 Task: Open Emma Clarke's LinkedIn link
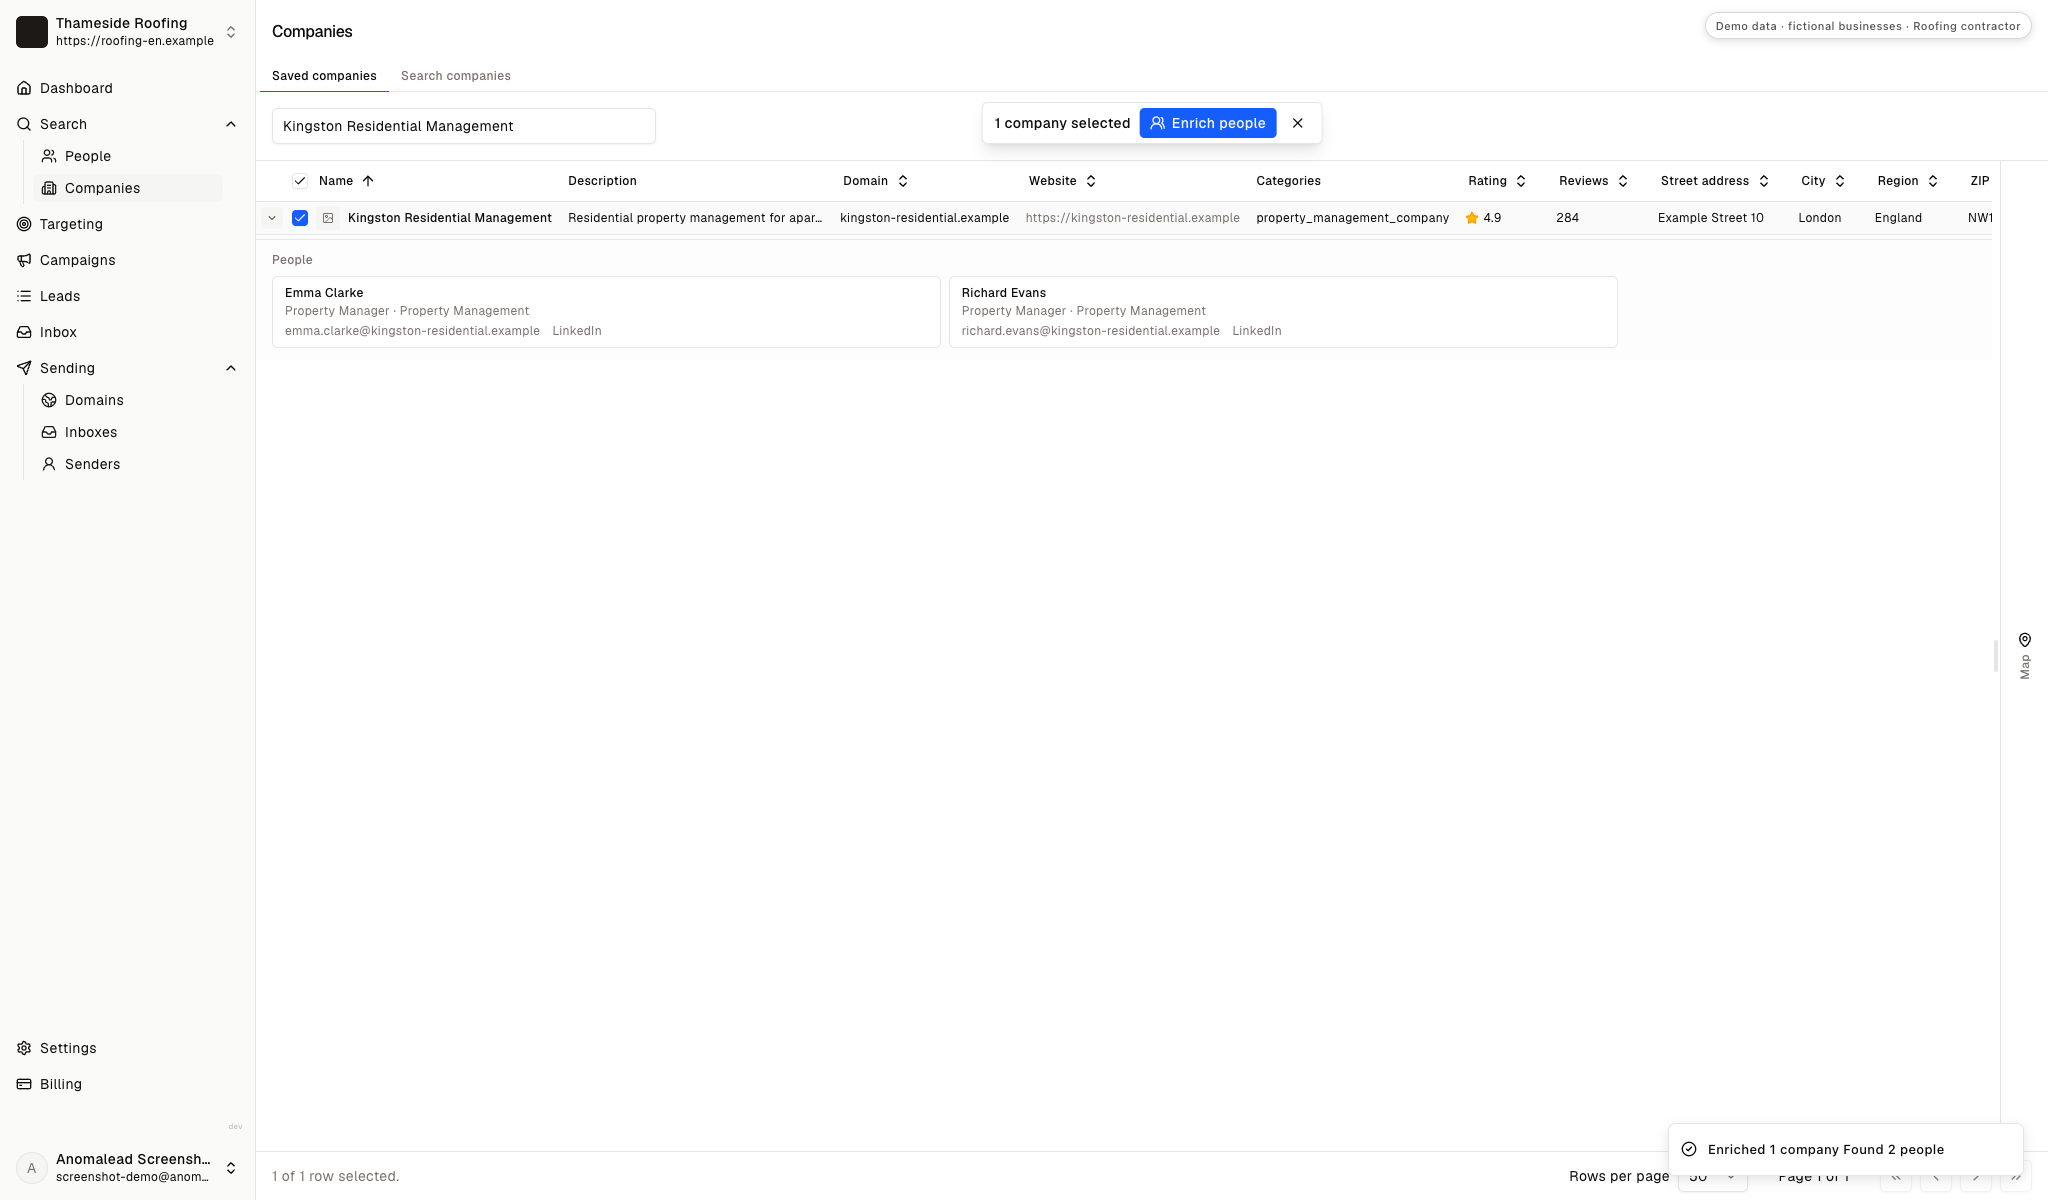(x=577, y=331)
